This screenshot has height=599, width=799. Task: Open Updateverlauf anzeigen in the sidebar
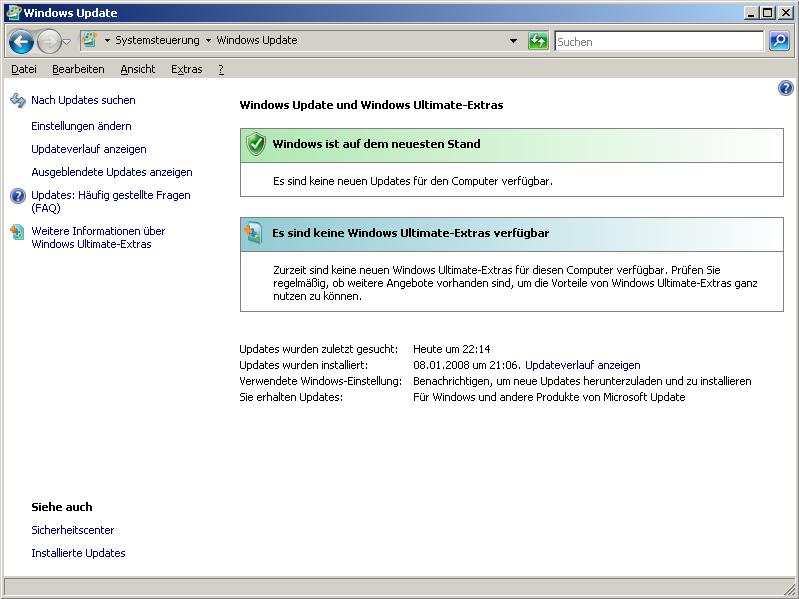click(89, 149)
